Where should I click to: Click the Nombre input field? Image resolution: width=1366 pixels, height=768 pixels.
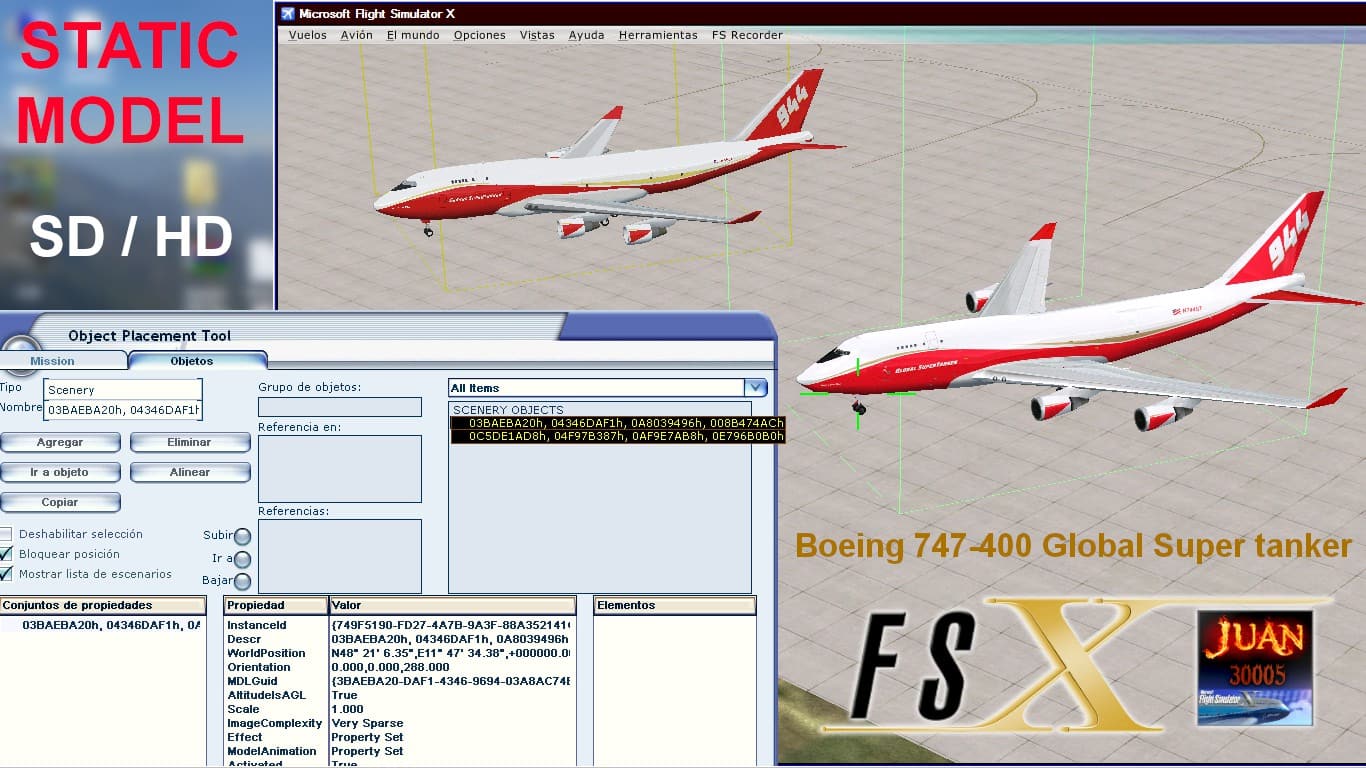pos(123,410)
